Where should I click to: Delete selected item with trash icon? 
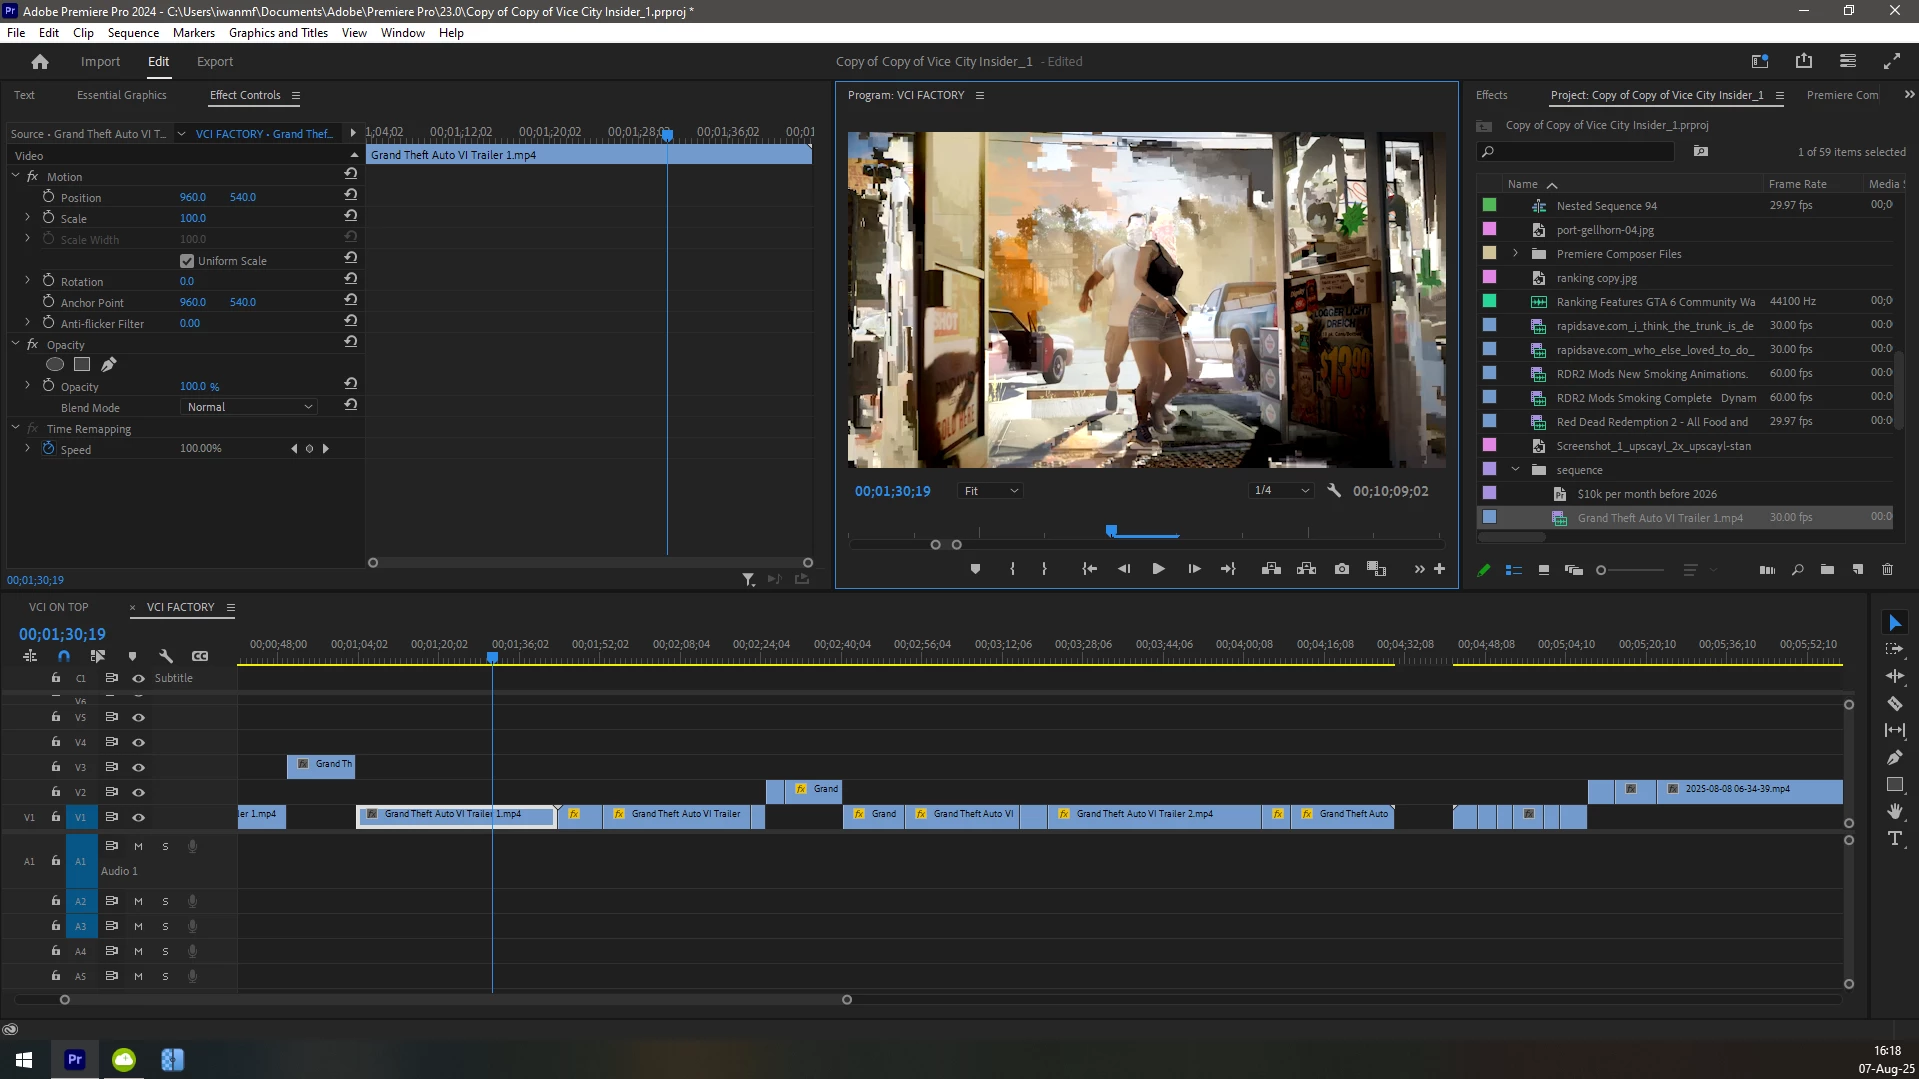click(x=1888, y=570)
